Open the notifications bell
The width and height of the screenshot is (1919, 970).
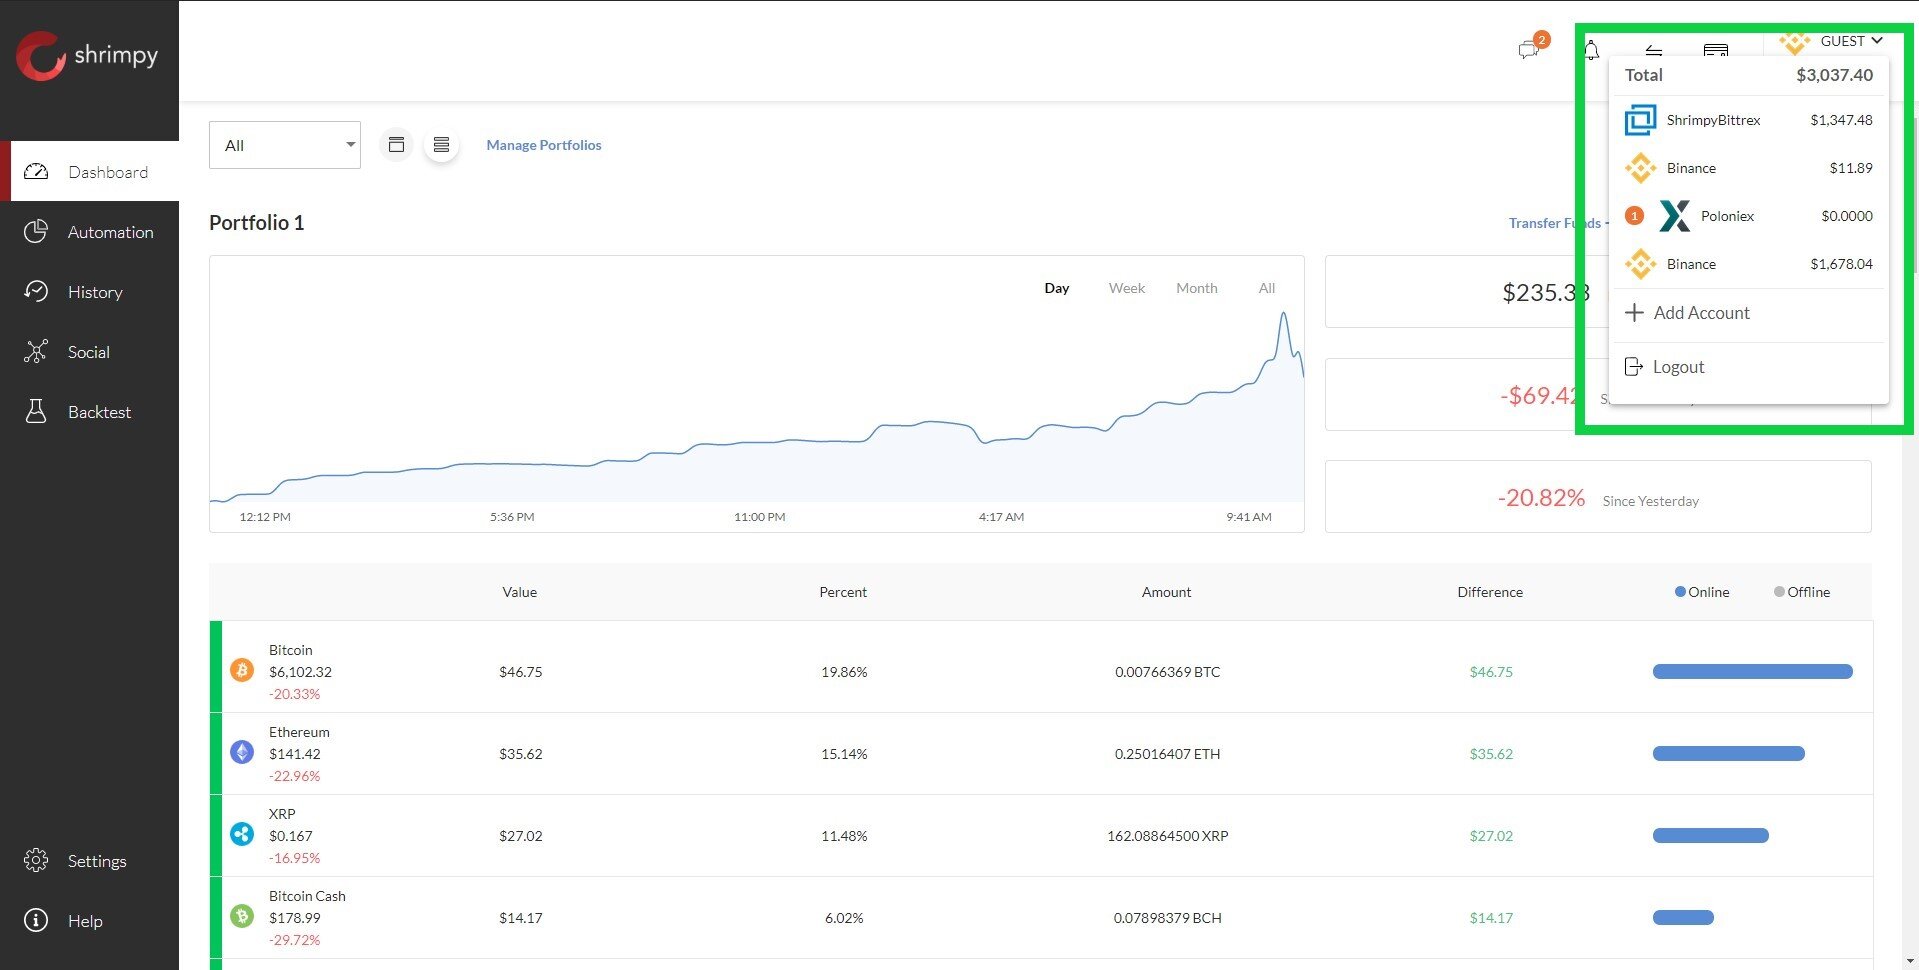tap(1591, 50)
